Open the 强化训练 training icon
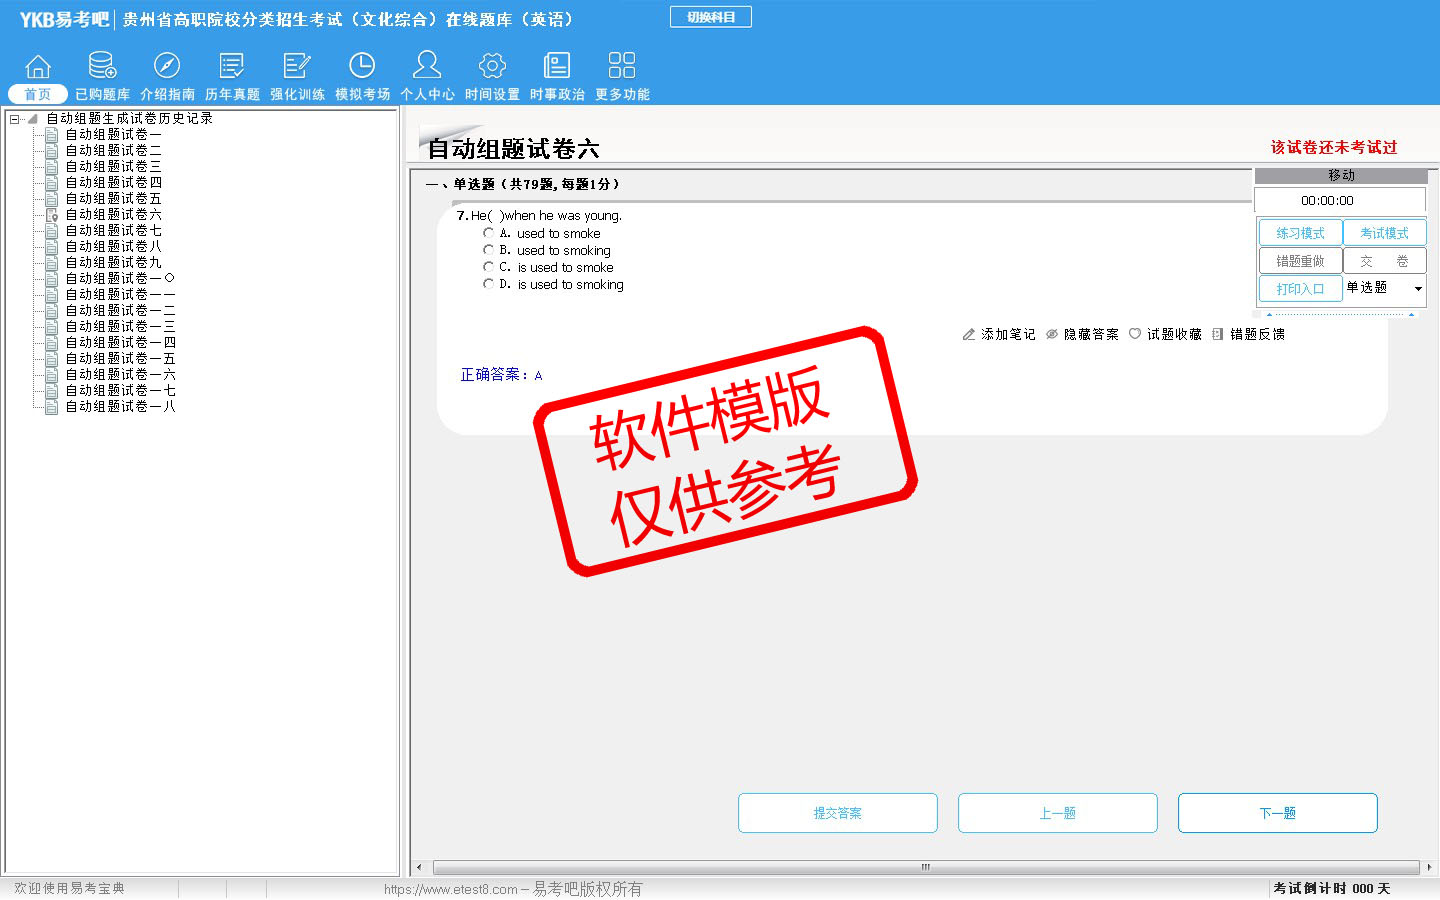The width and height of the screenshot is (1440, 900). click(x=297, y=66)
